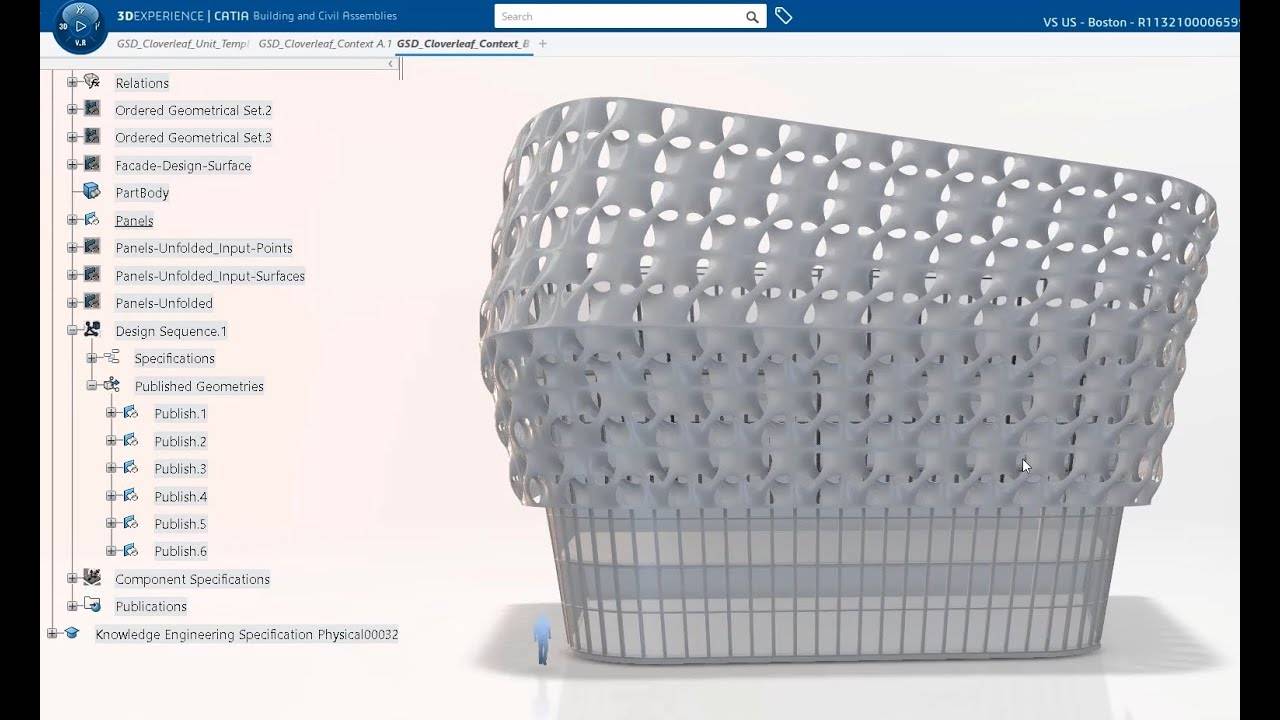Select the PartBody tree label
The width and height of the screenshot is (1280, 720).
click(142, 193)
